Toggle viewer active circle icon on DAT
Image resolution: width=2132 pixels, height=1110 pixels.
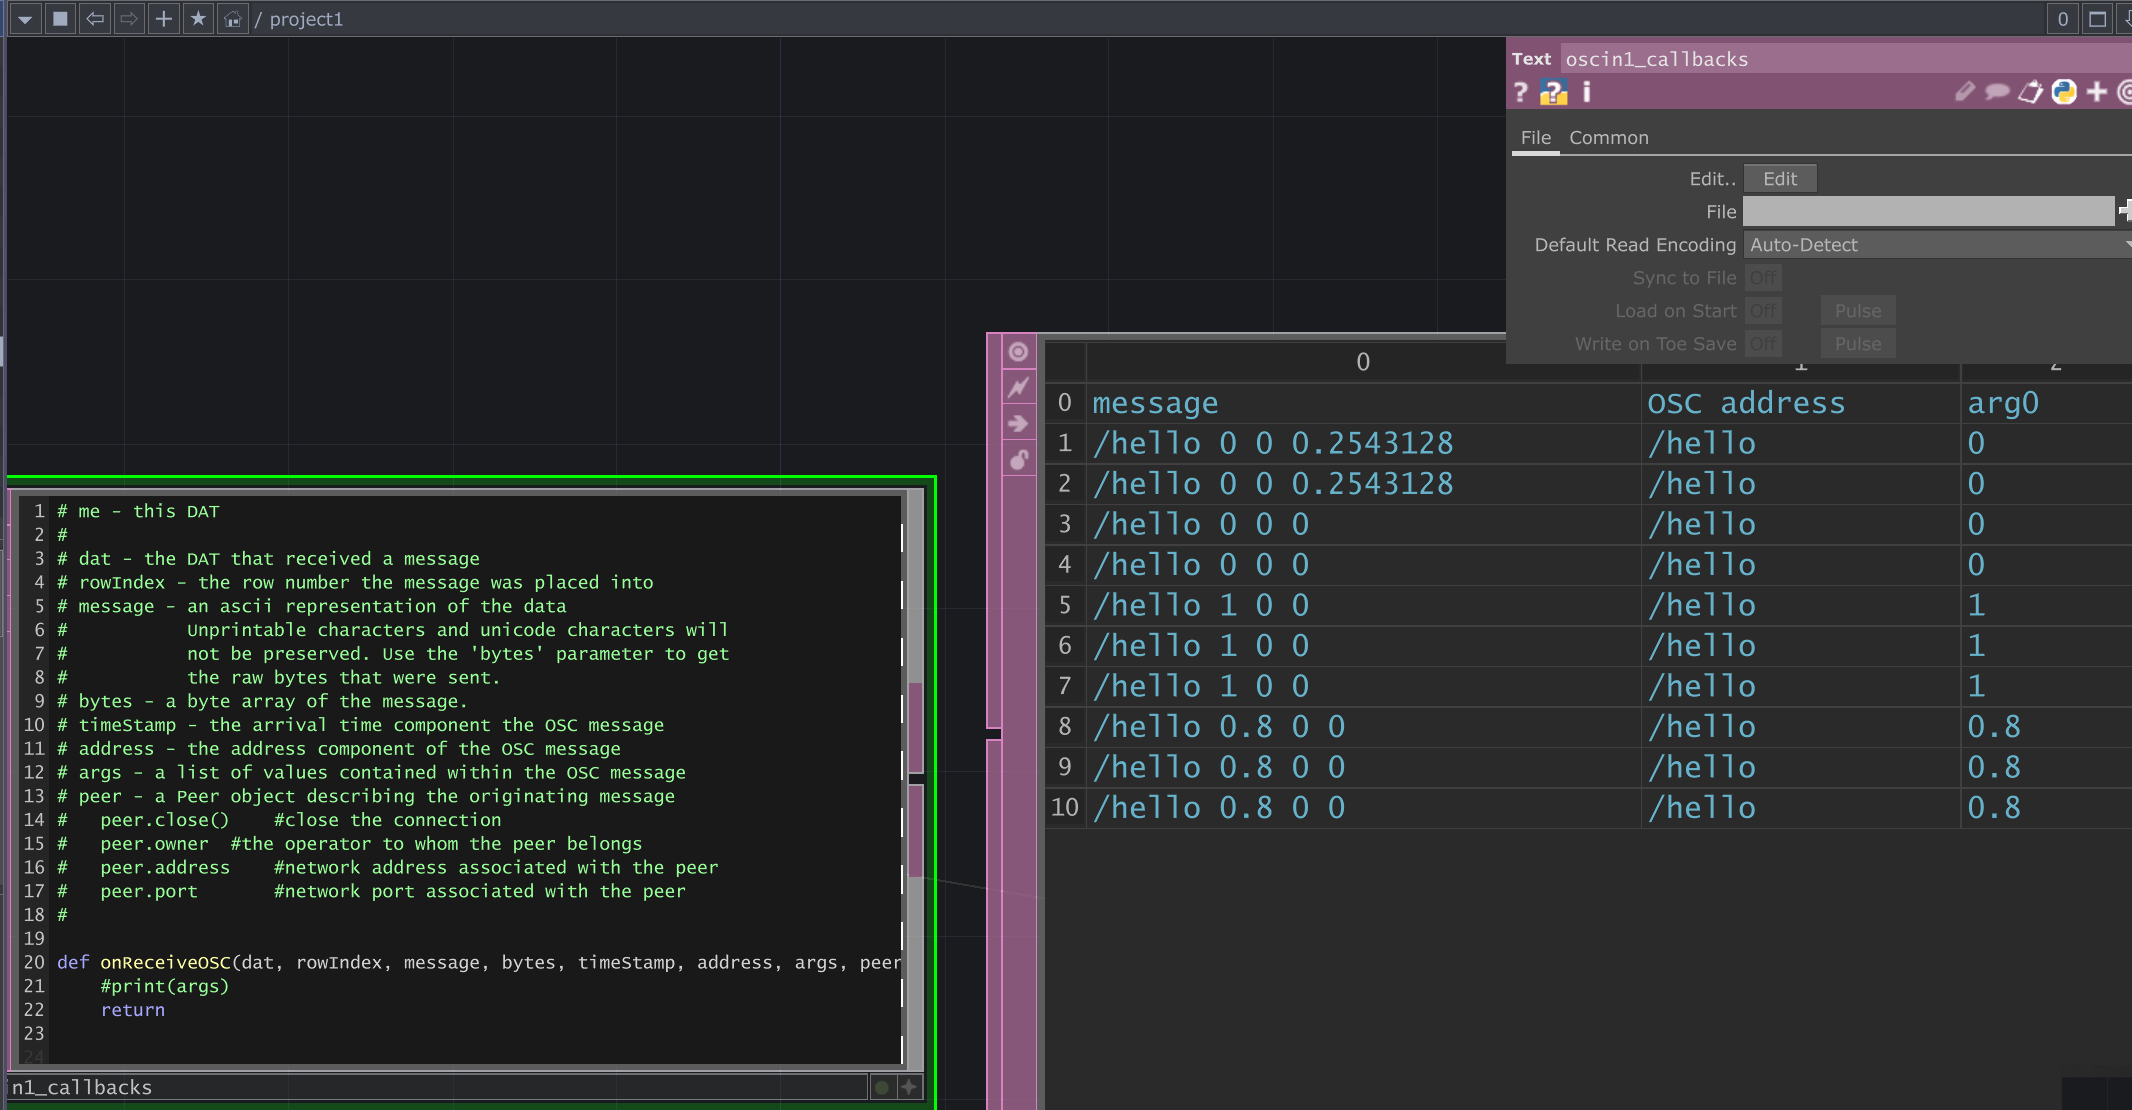pos(1018,352)
